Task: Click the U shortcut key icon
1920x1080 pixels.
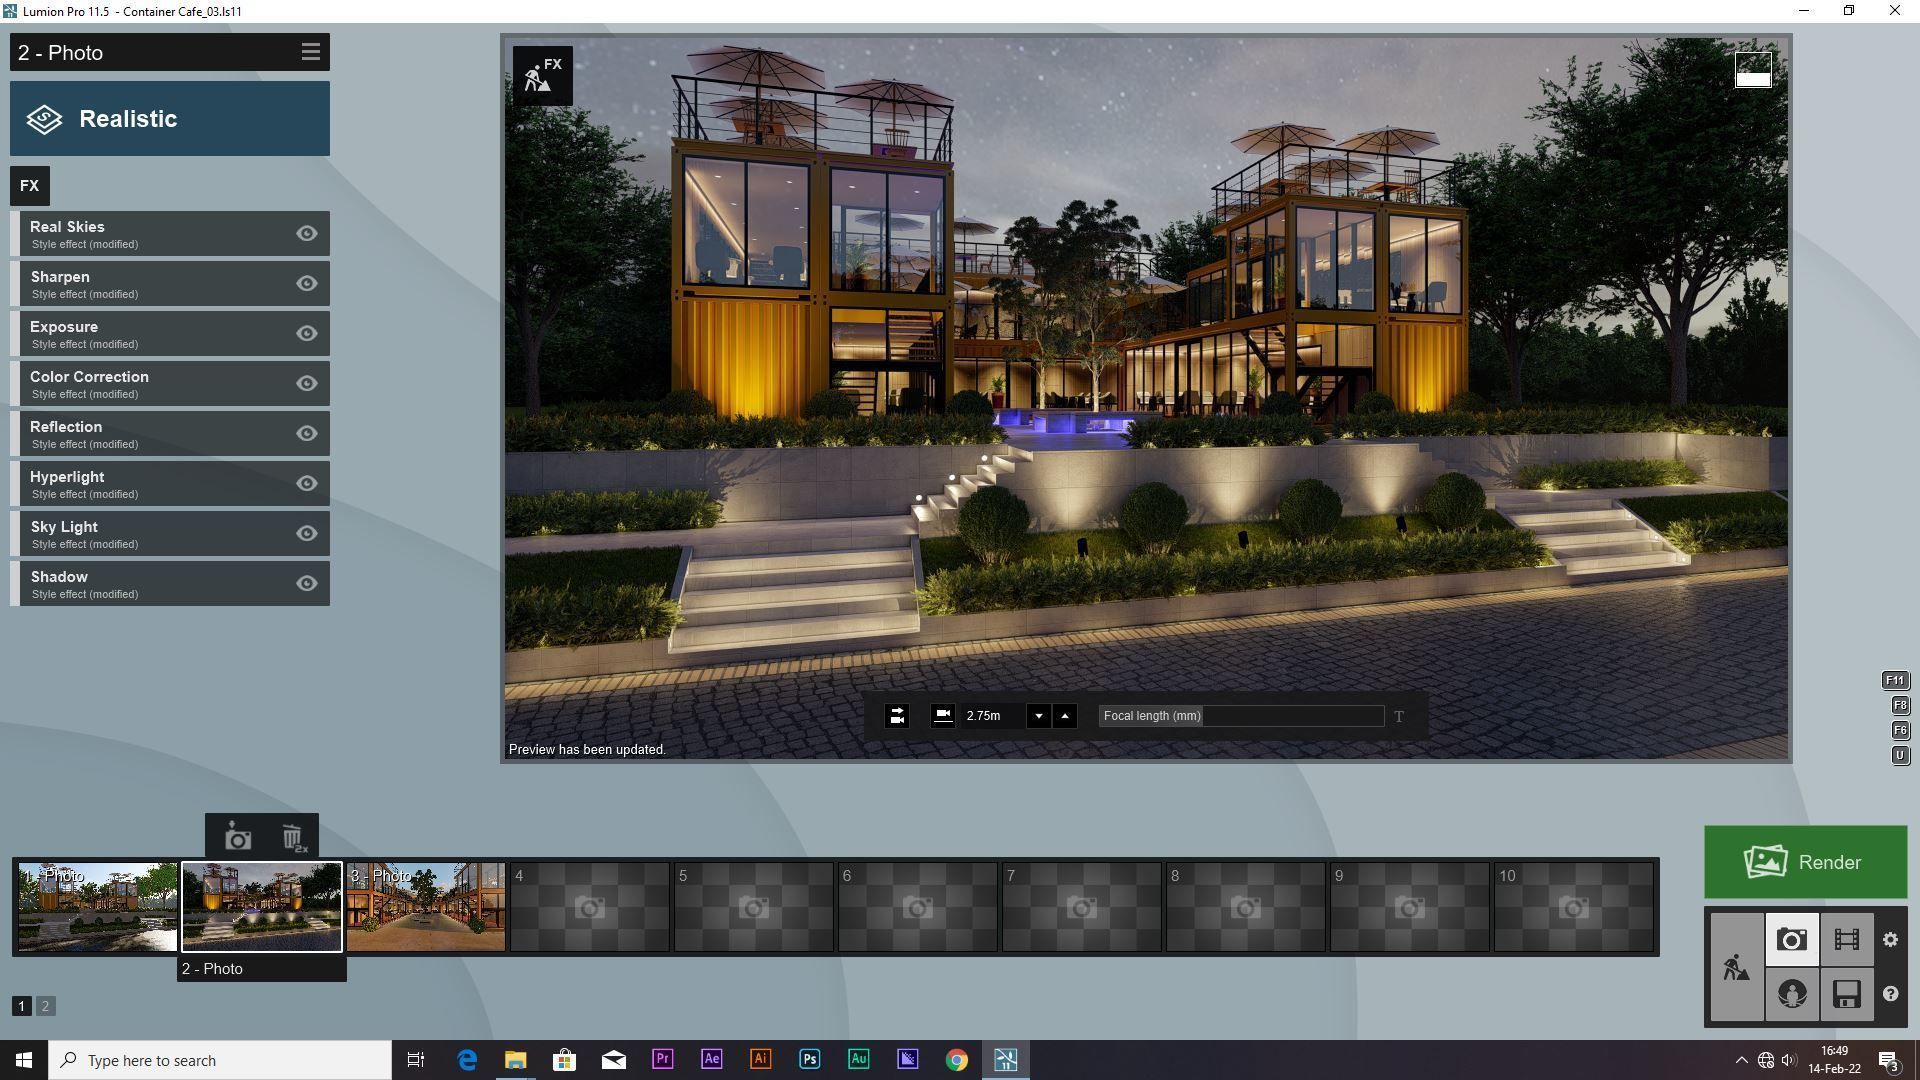Action: click(x=1900, y=755)
